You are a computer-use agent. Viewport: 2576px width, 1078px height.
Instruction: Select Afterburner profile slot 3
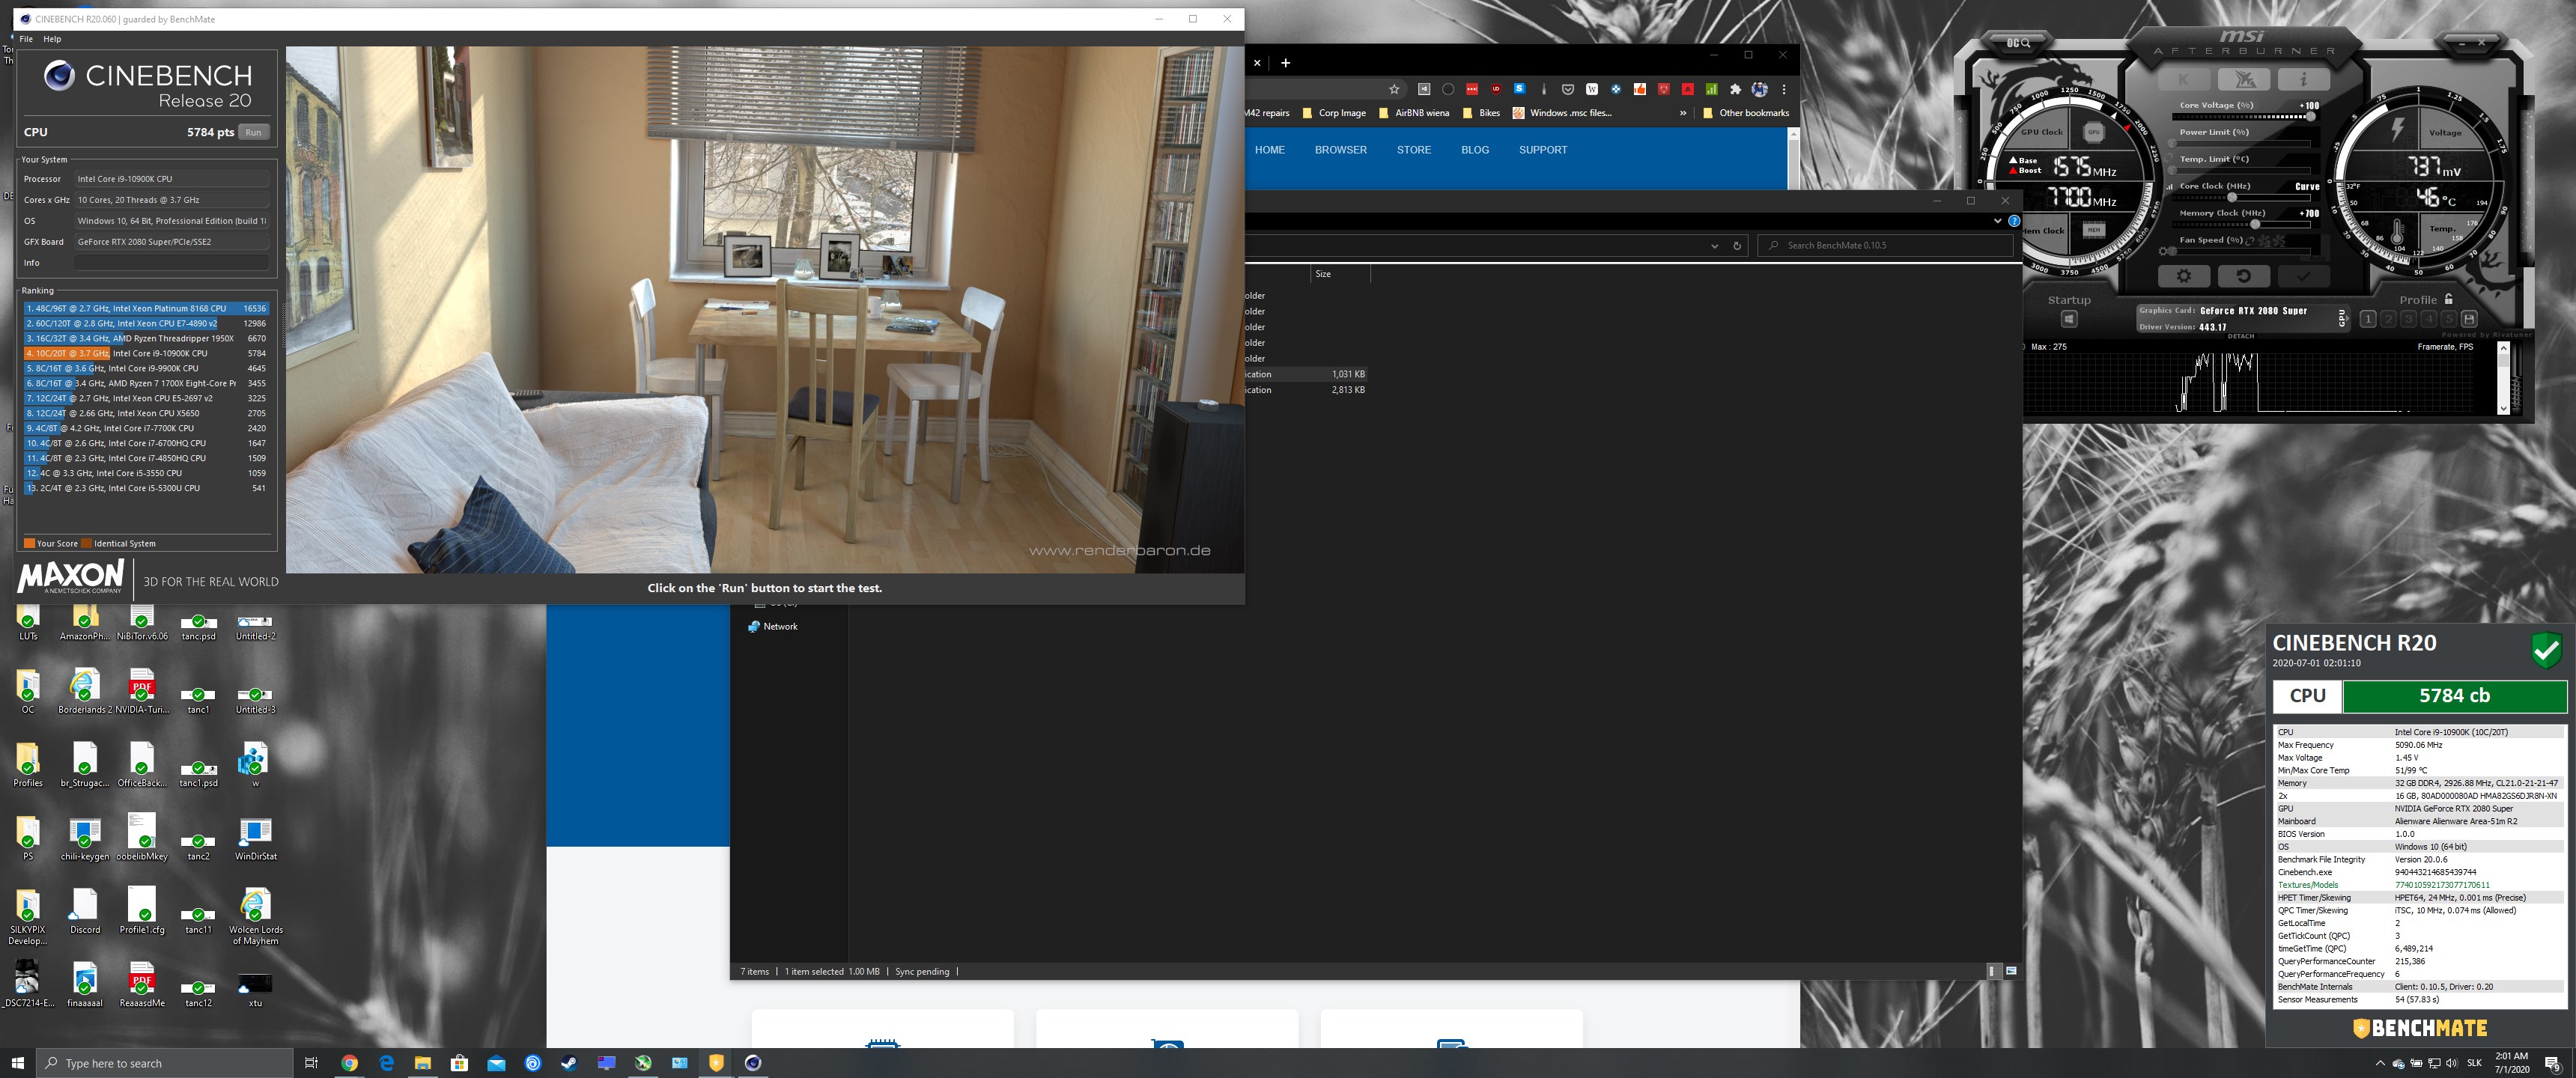click(x=2408, y=319)
